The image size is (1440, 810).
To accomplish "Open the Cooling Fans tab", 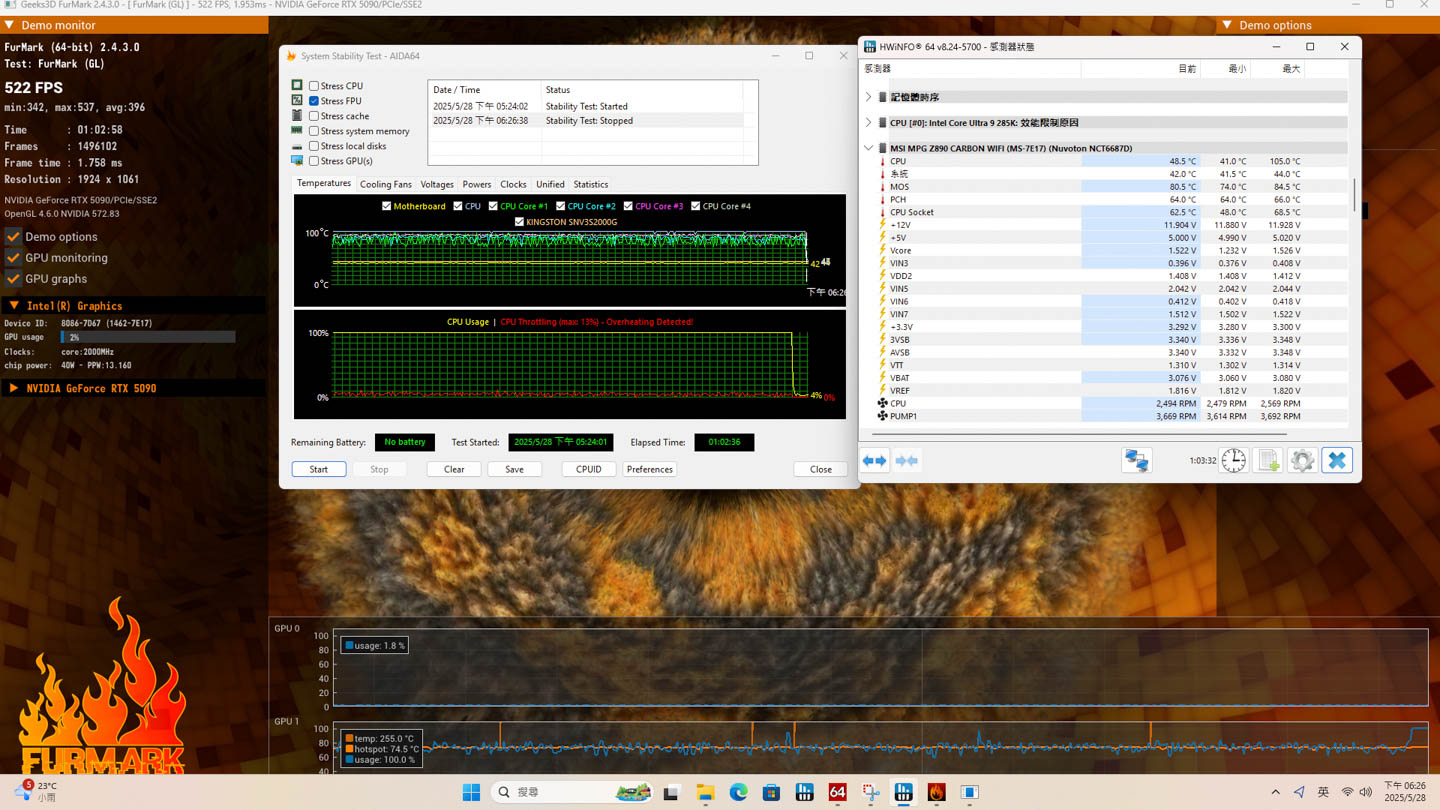I will pos(386,185).
